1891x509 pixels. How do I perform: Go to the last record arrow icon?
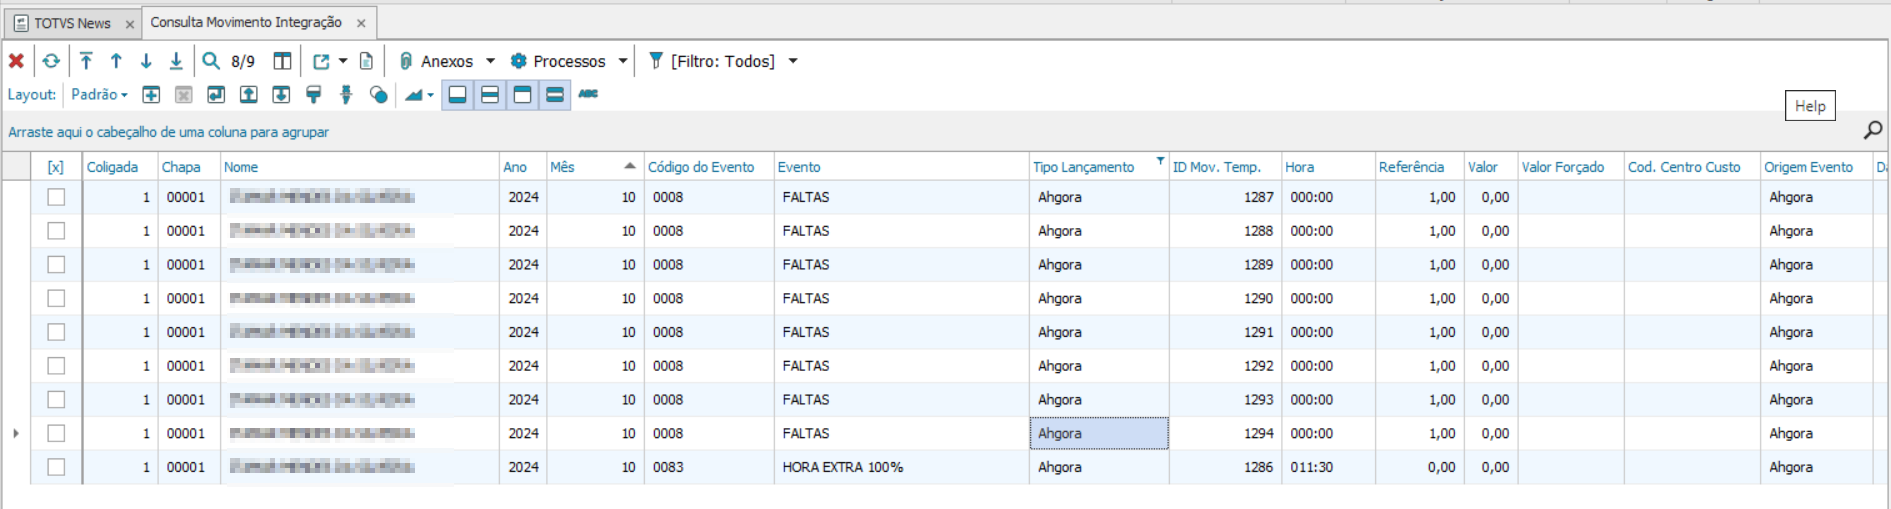(x=176, y=61)
